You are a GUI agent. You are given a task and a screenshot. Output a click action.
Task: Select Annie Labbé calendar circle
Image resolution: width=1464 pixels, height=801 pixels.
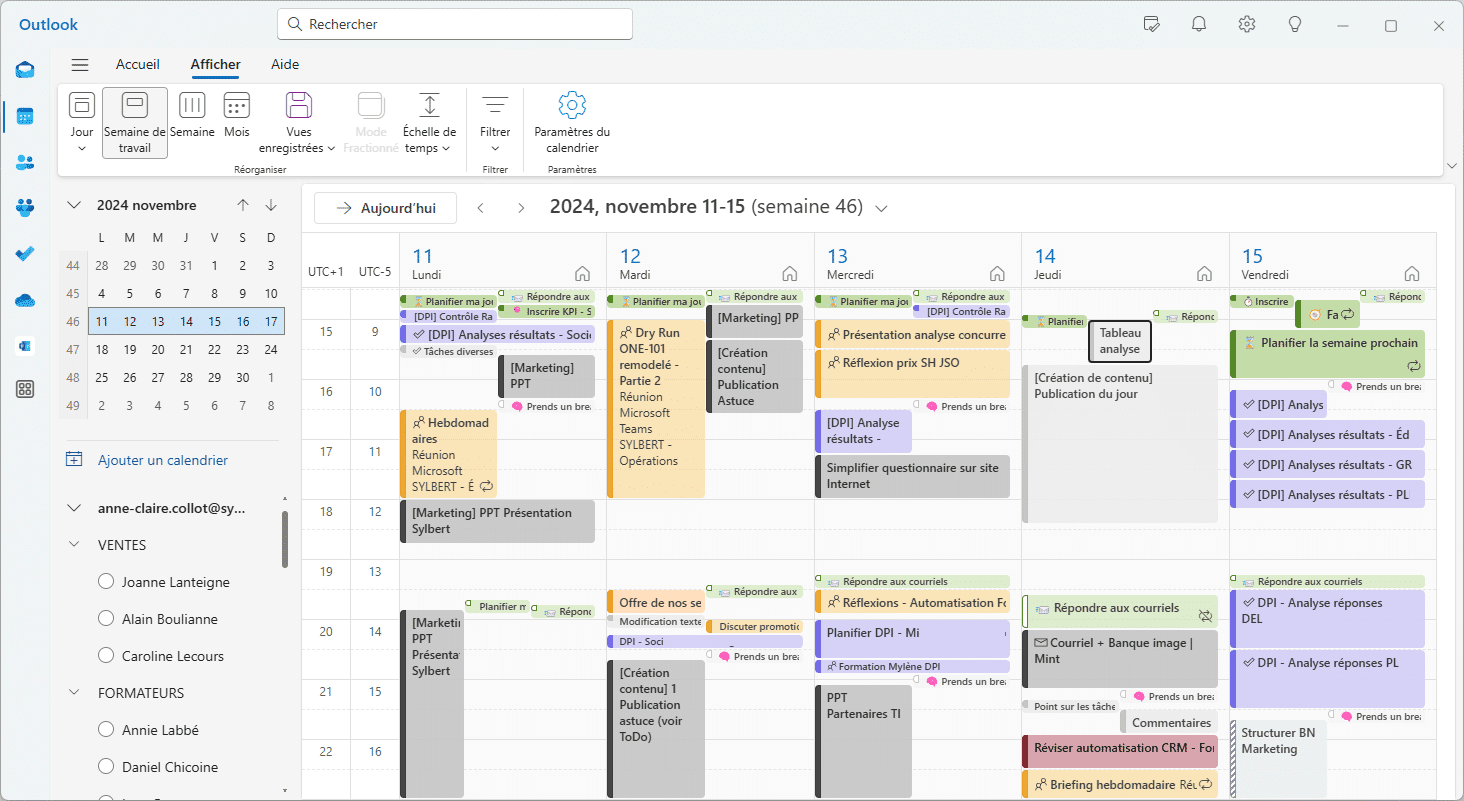(106, 730)
